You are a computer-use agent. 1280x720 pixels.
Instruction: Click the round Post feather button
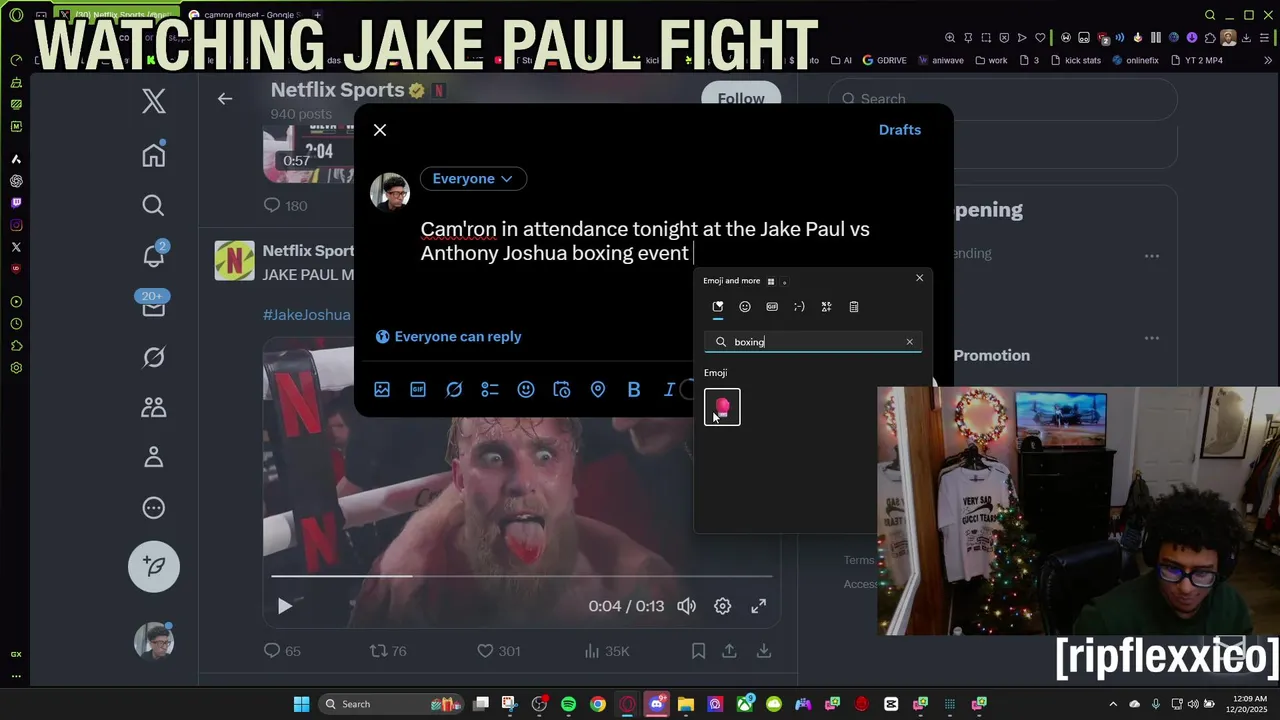pyautogui.click(x=154, y=566)
